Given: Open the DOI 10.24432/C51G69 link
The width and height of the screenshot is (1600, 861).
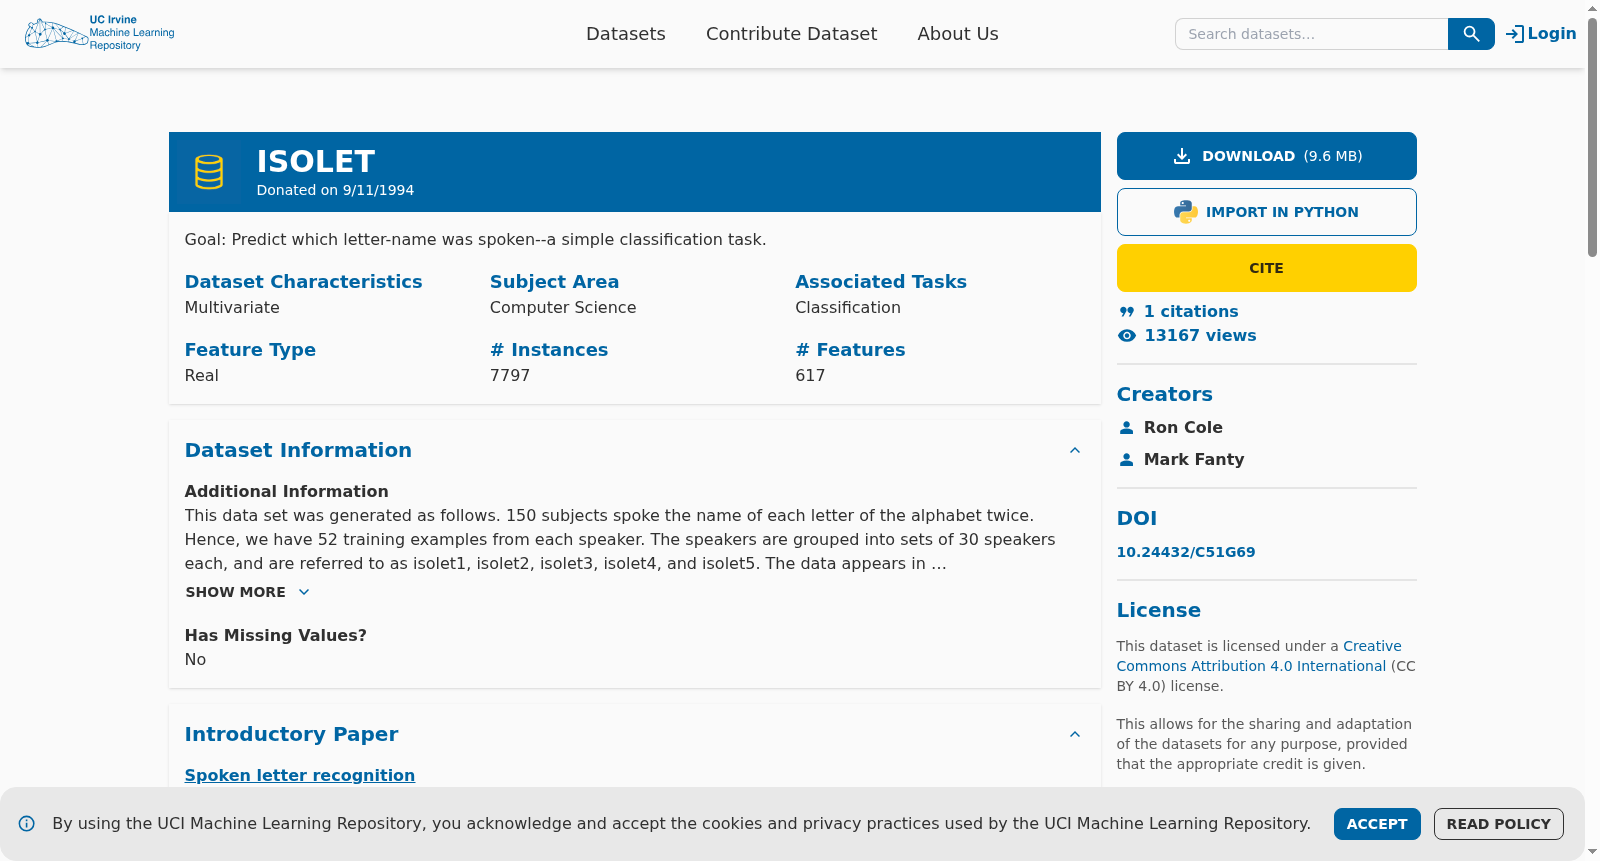Looking at the screenshot, I should 1186,552.
